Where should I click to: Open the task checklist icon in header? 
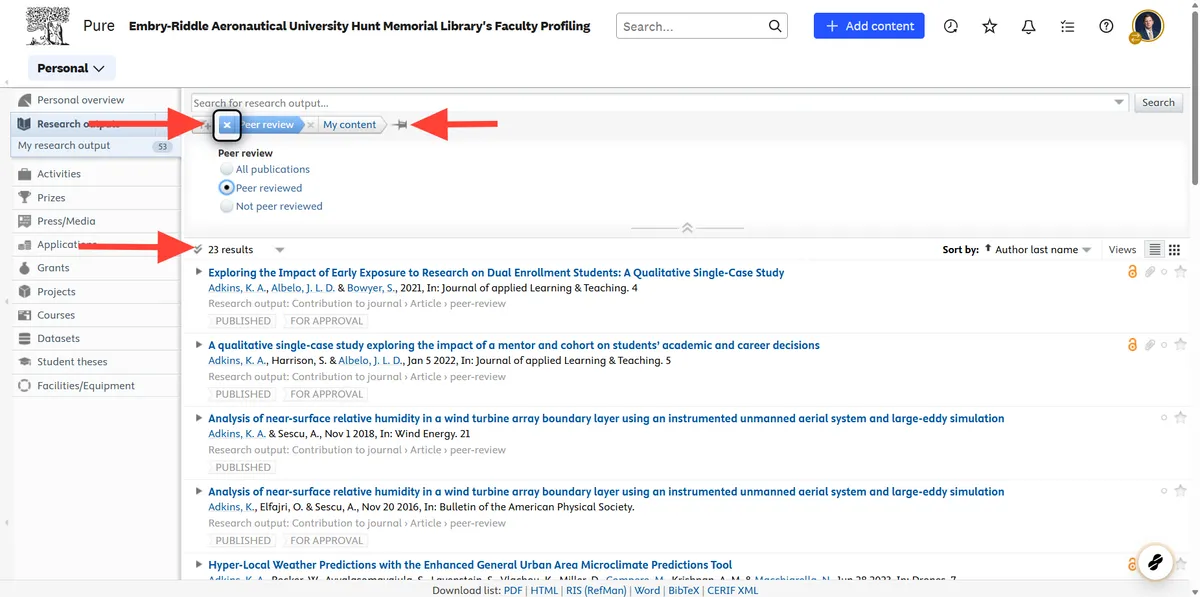click(1067, 26)
